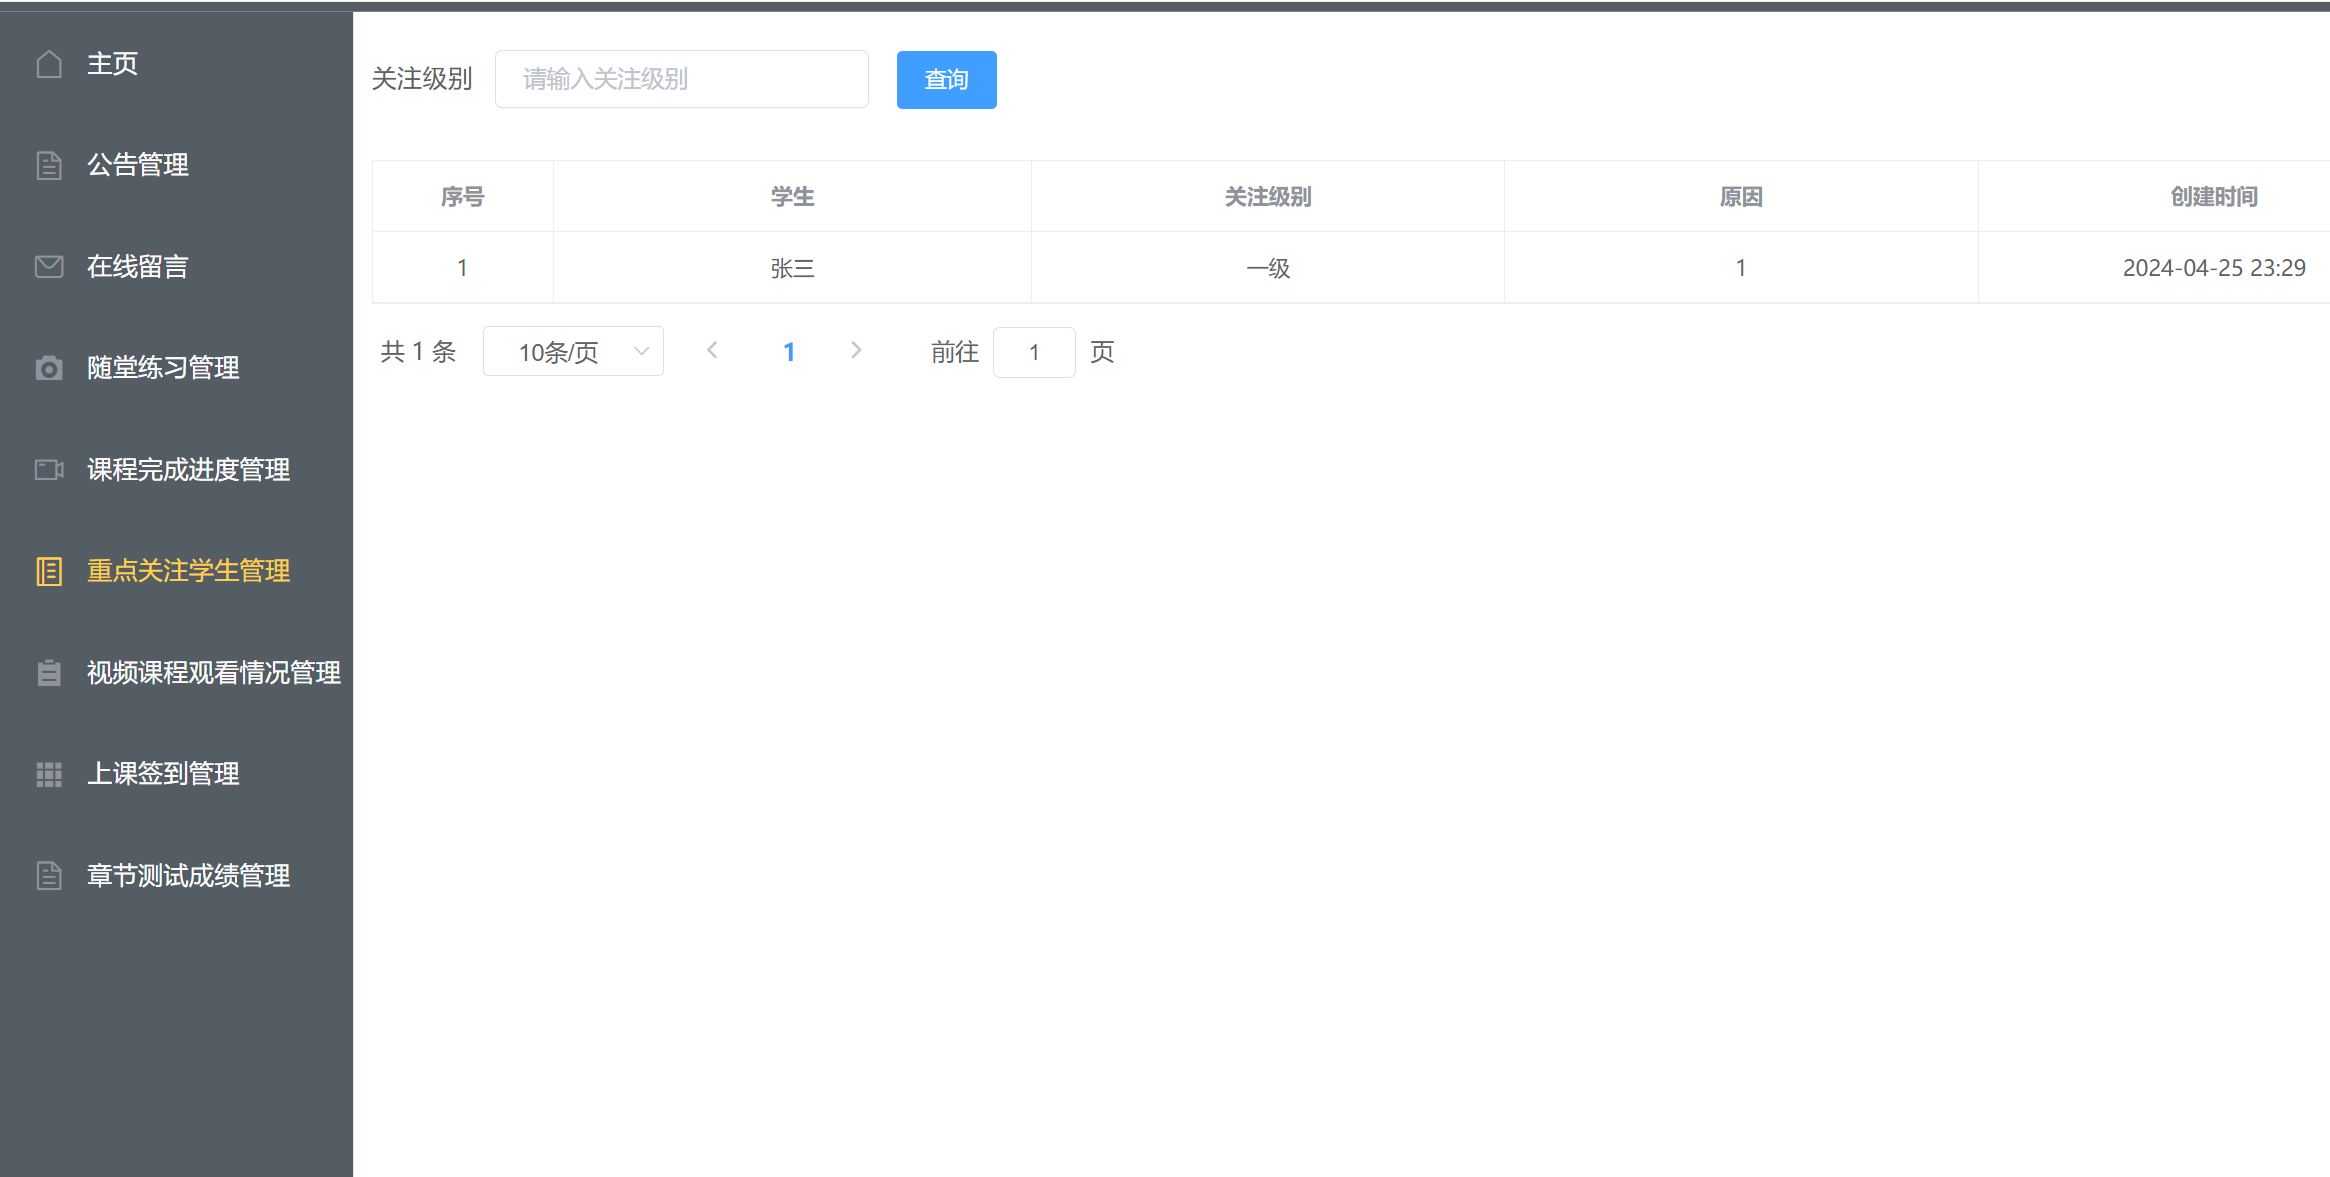Click the highlighted icon for 重点关注学生管理
The height and width of the screenshot is (1177, 2330).
pyautogui.click(x=49, y=571)
